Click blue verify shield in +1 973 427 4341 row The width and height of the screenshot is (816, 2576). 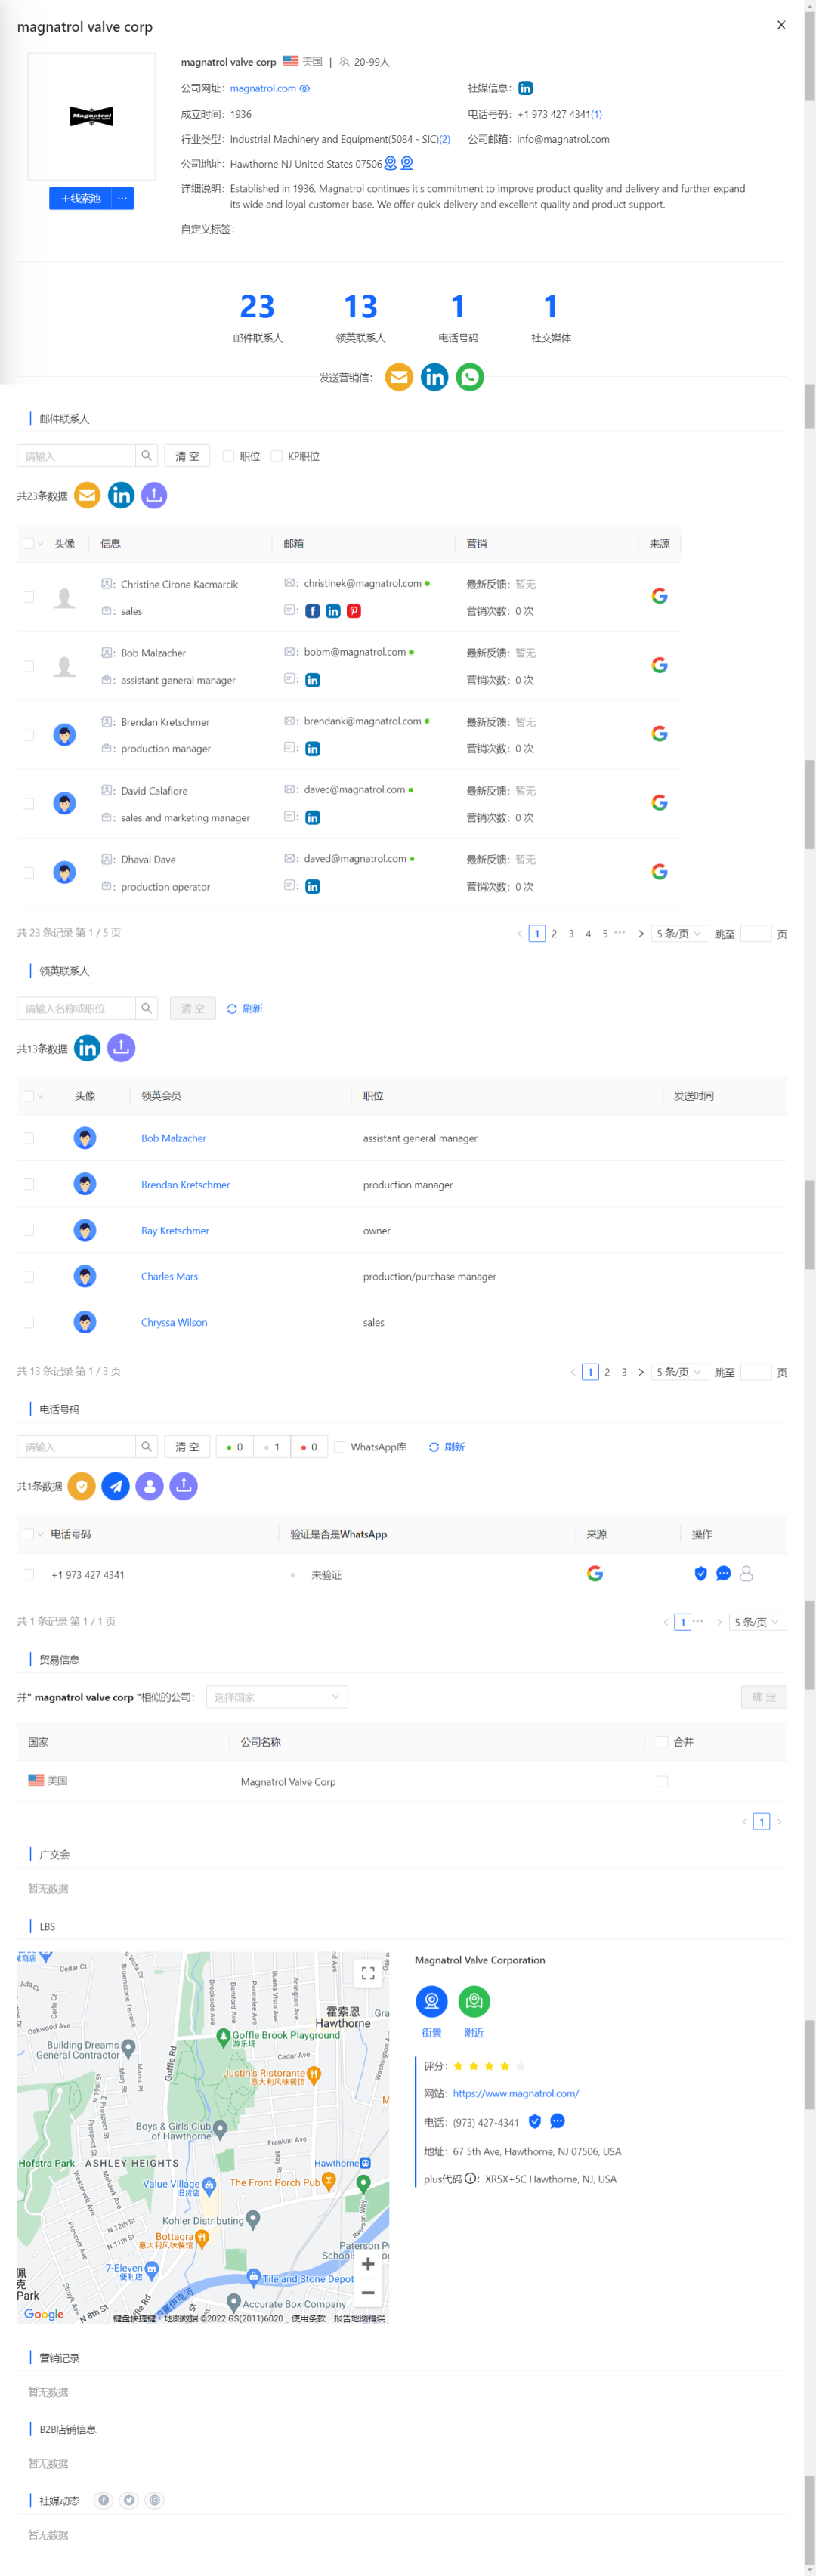(x=701, y=1574)
